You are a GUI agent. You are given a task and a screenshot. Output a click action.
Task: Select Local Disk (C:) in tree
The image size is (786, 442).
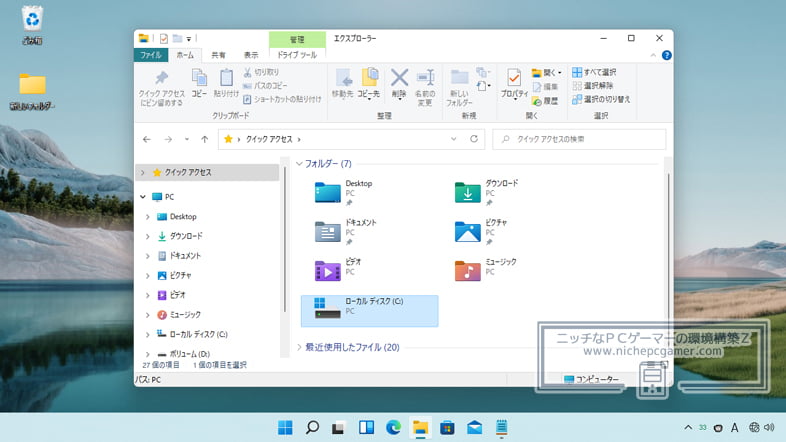pos(192,334)
